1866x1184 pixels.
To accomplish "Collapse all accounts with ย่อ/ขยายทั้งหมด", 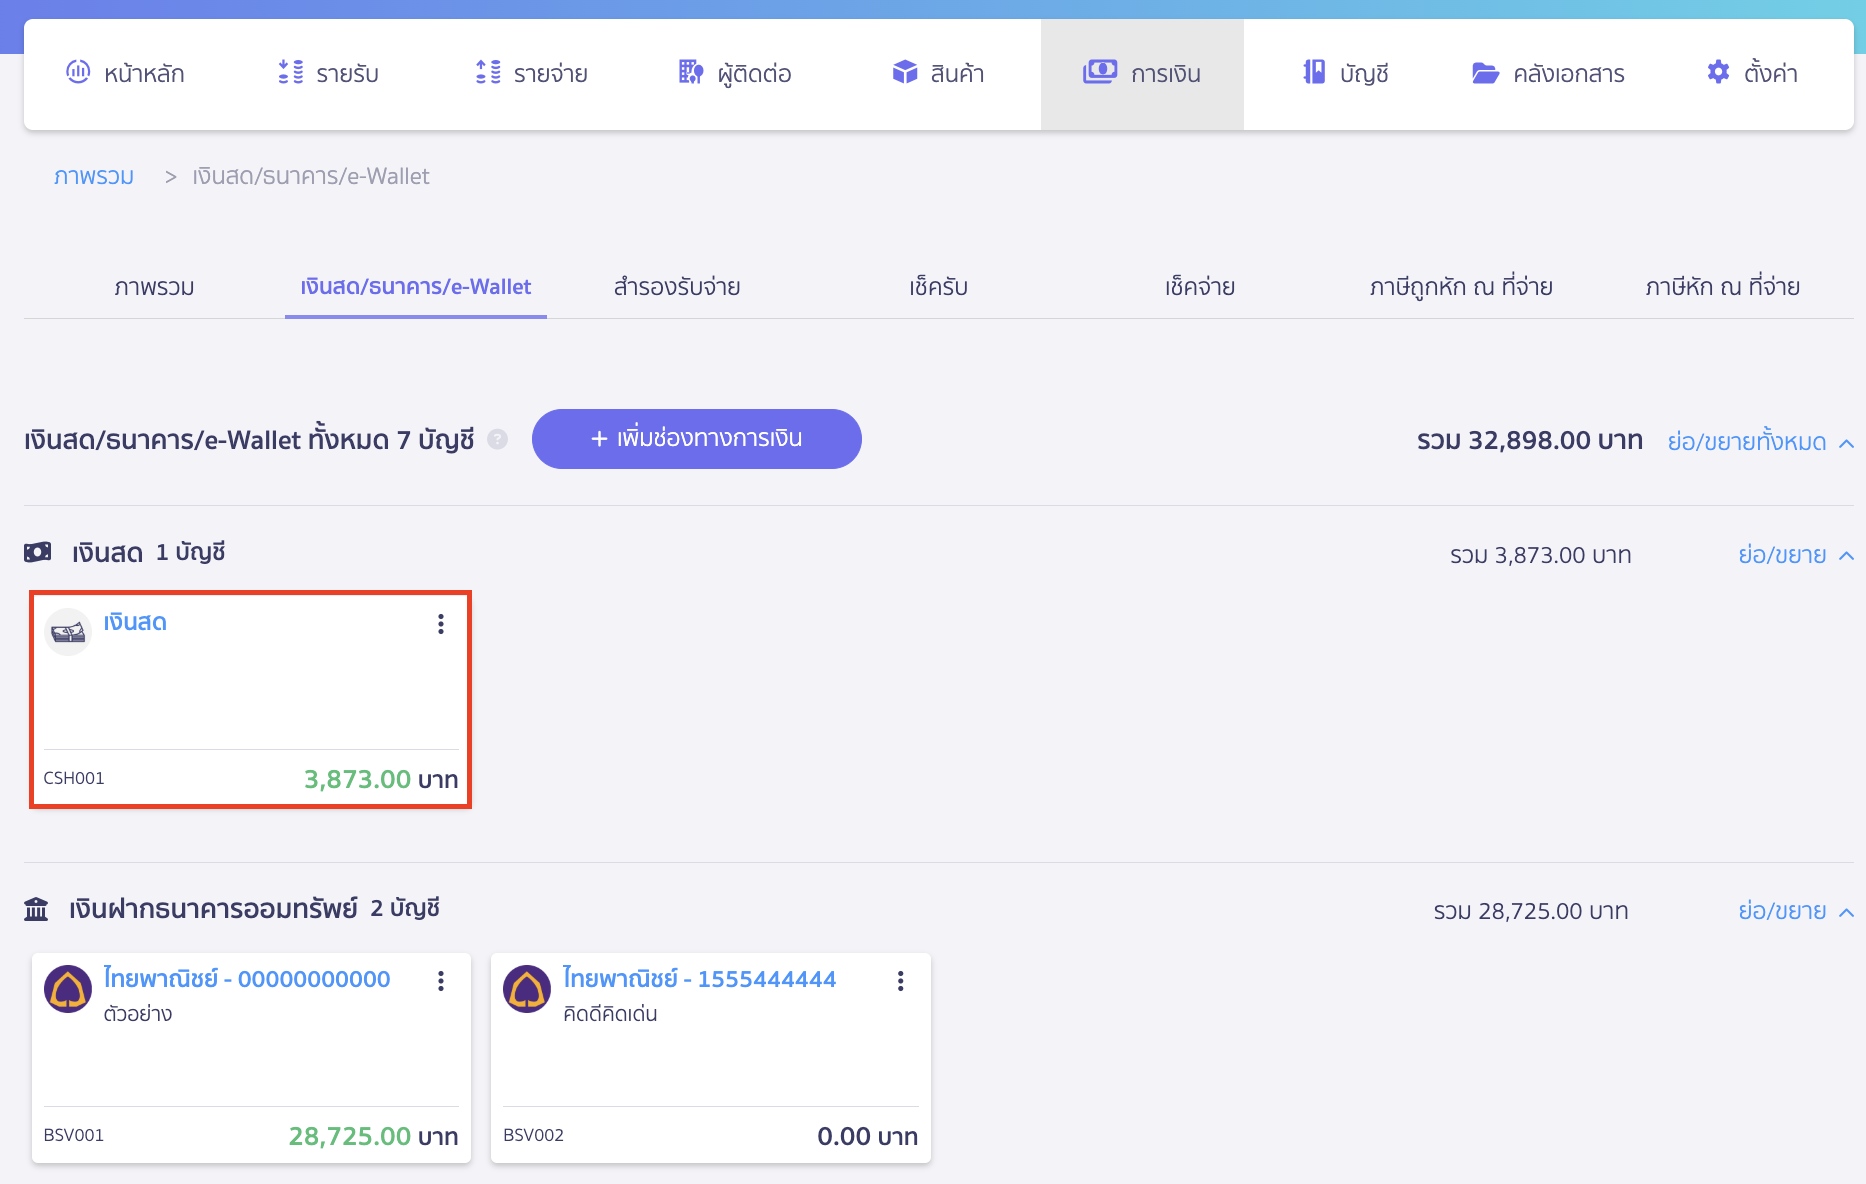I will [x=1759, y=441].
